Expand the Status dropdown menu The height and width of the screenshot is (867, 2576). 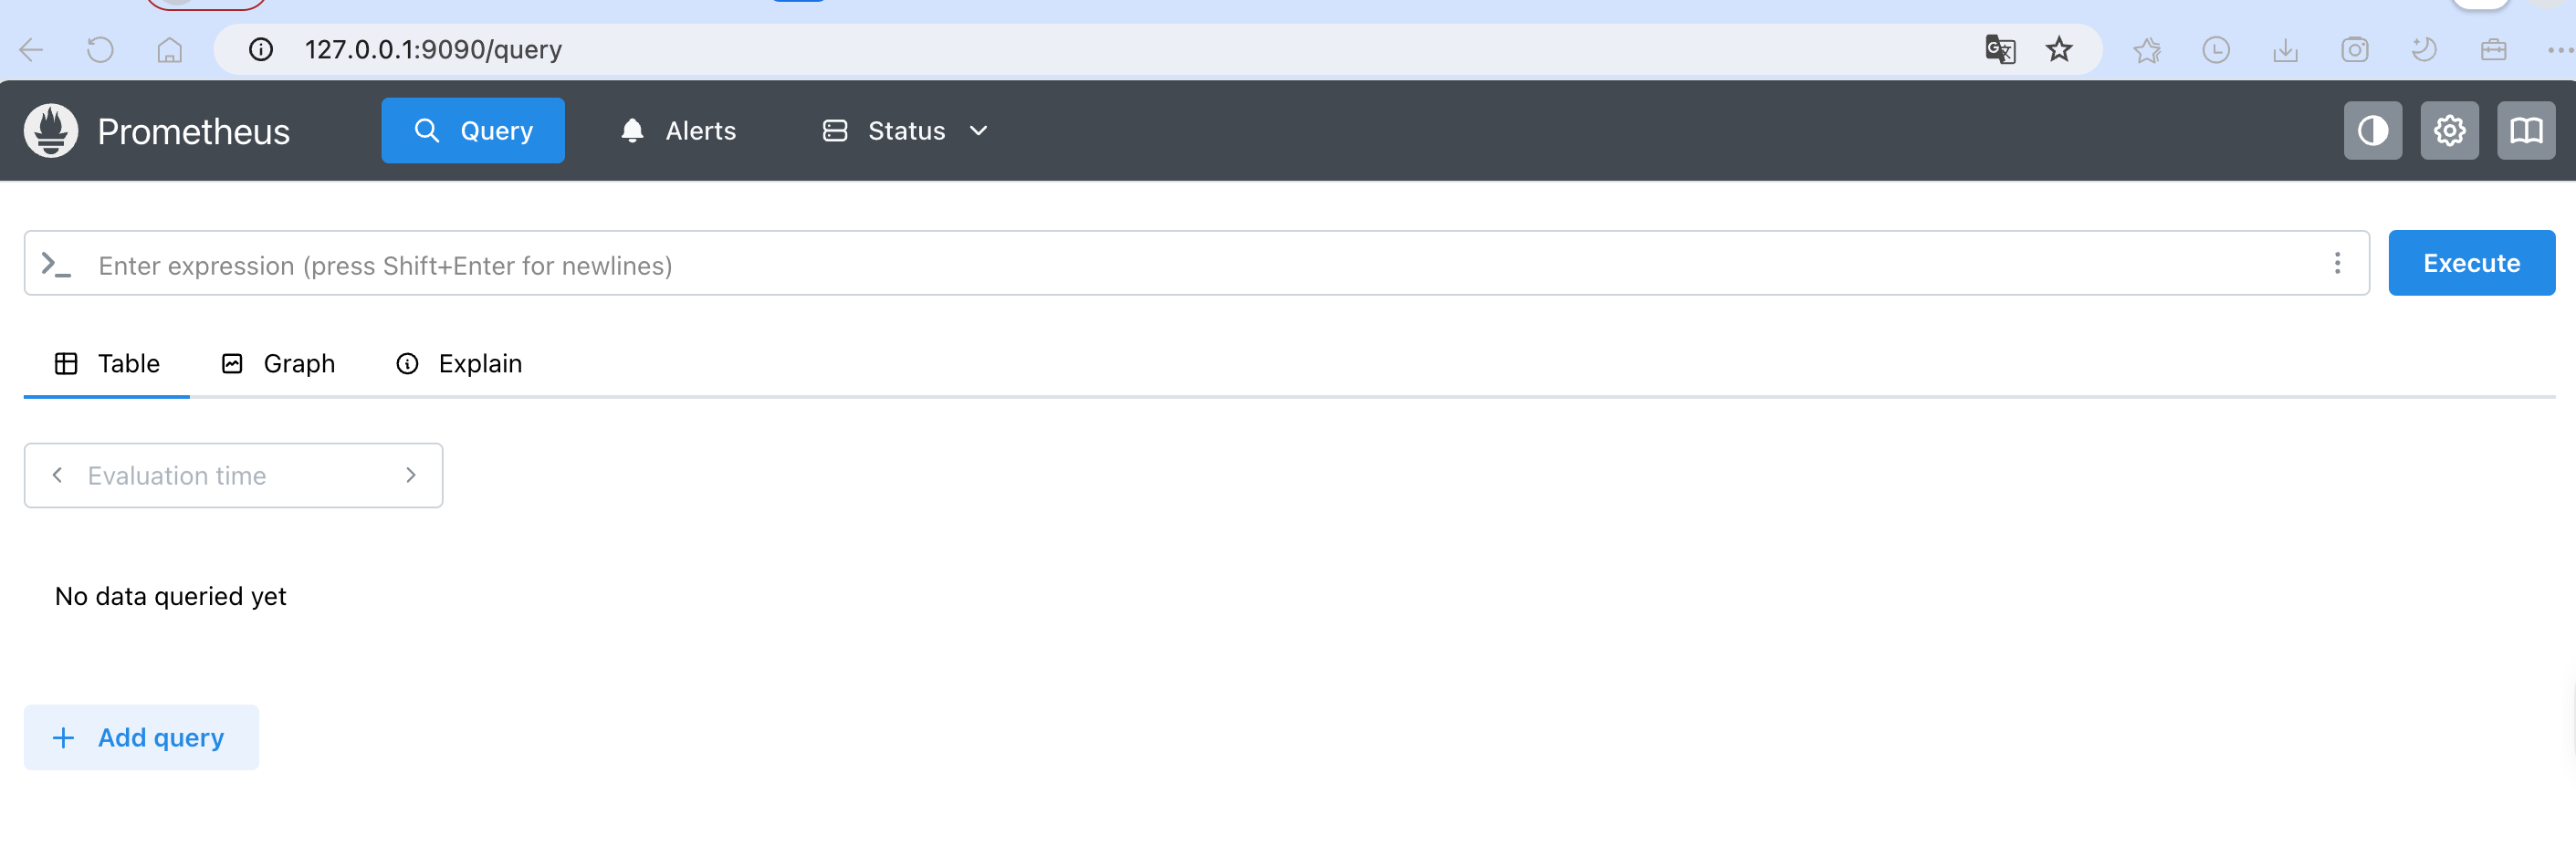pos(906,131)
